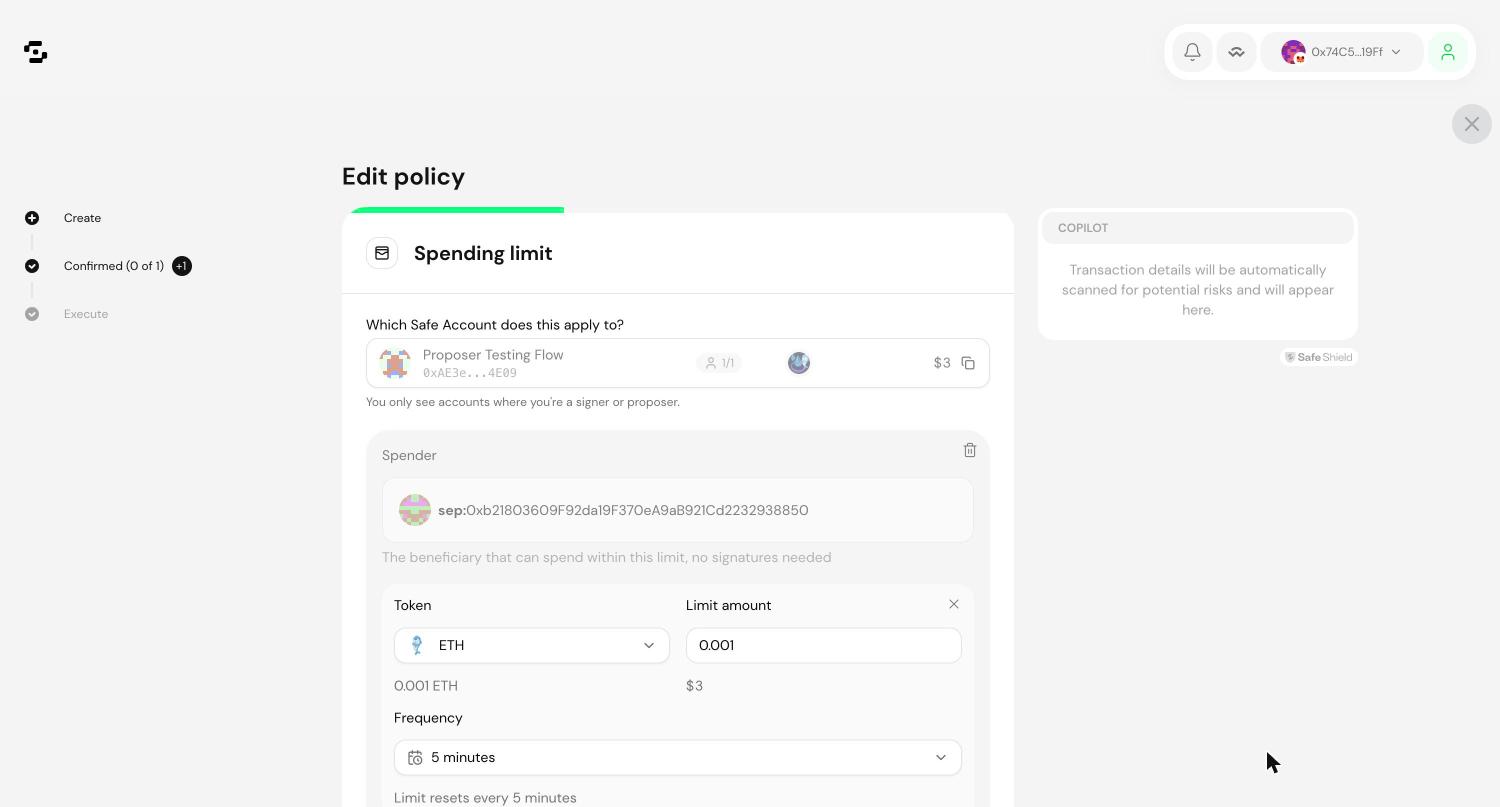Expand the 0x74C5...19Ff wallet dropdown

[x=1342, y=52]
